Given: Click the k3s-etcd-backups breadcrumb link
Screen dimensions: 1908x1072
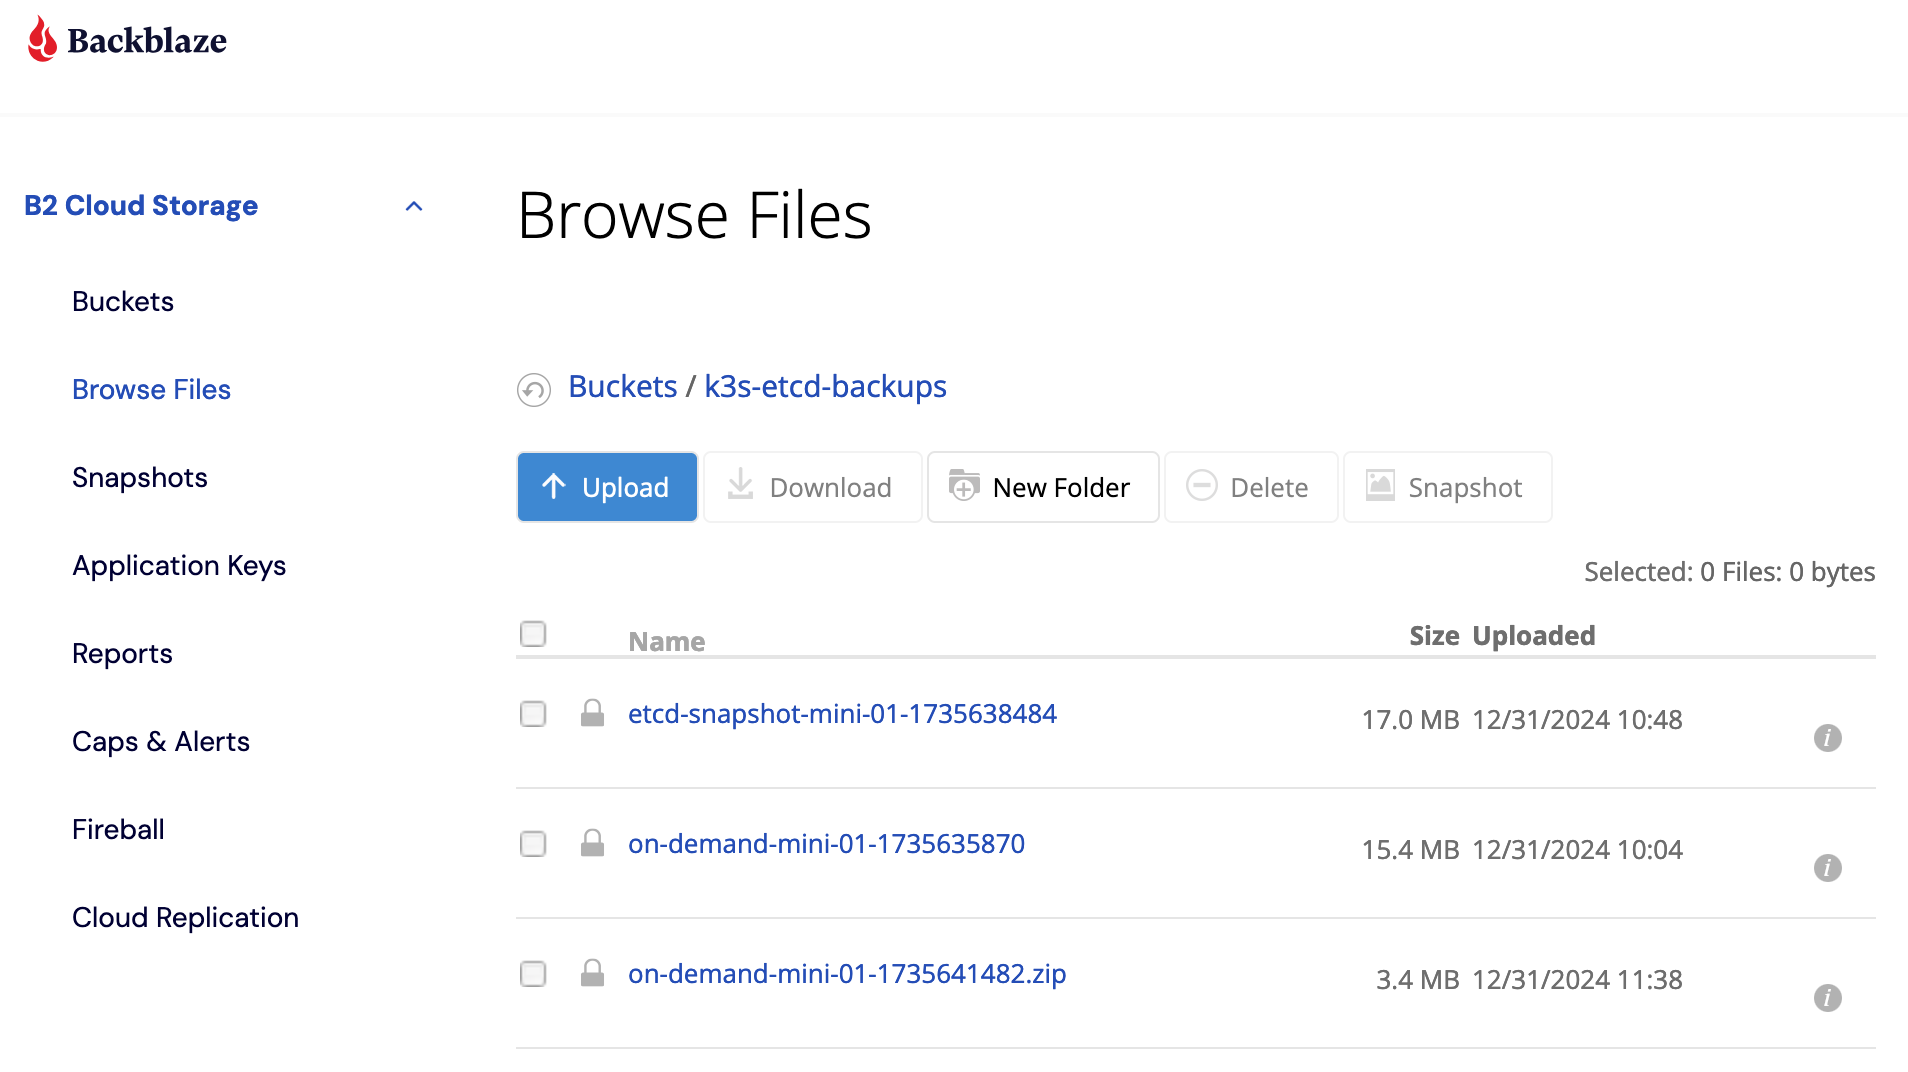Looking at the screenshot, I should point(825,386).
